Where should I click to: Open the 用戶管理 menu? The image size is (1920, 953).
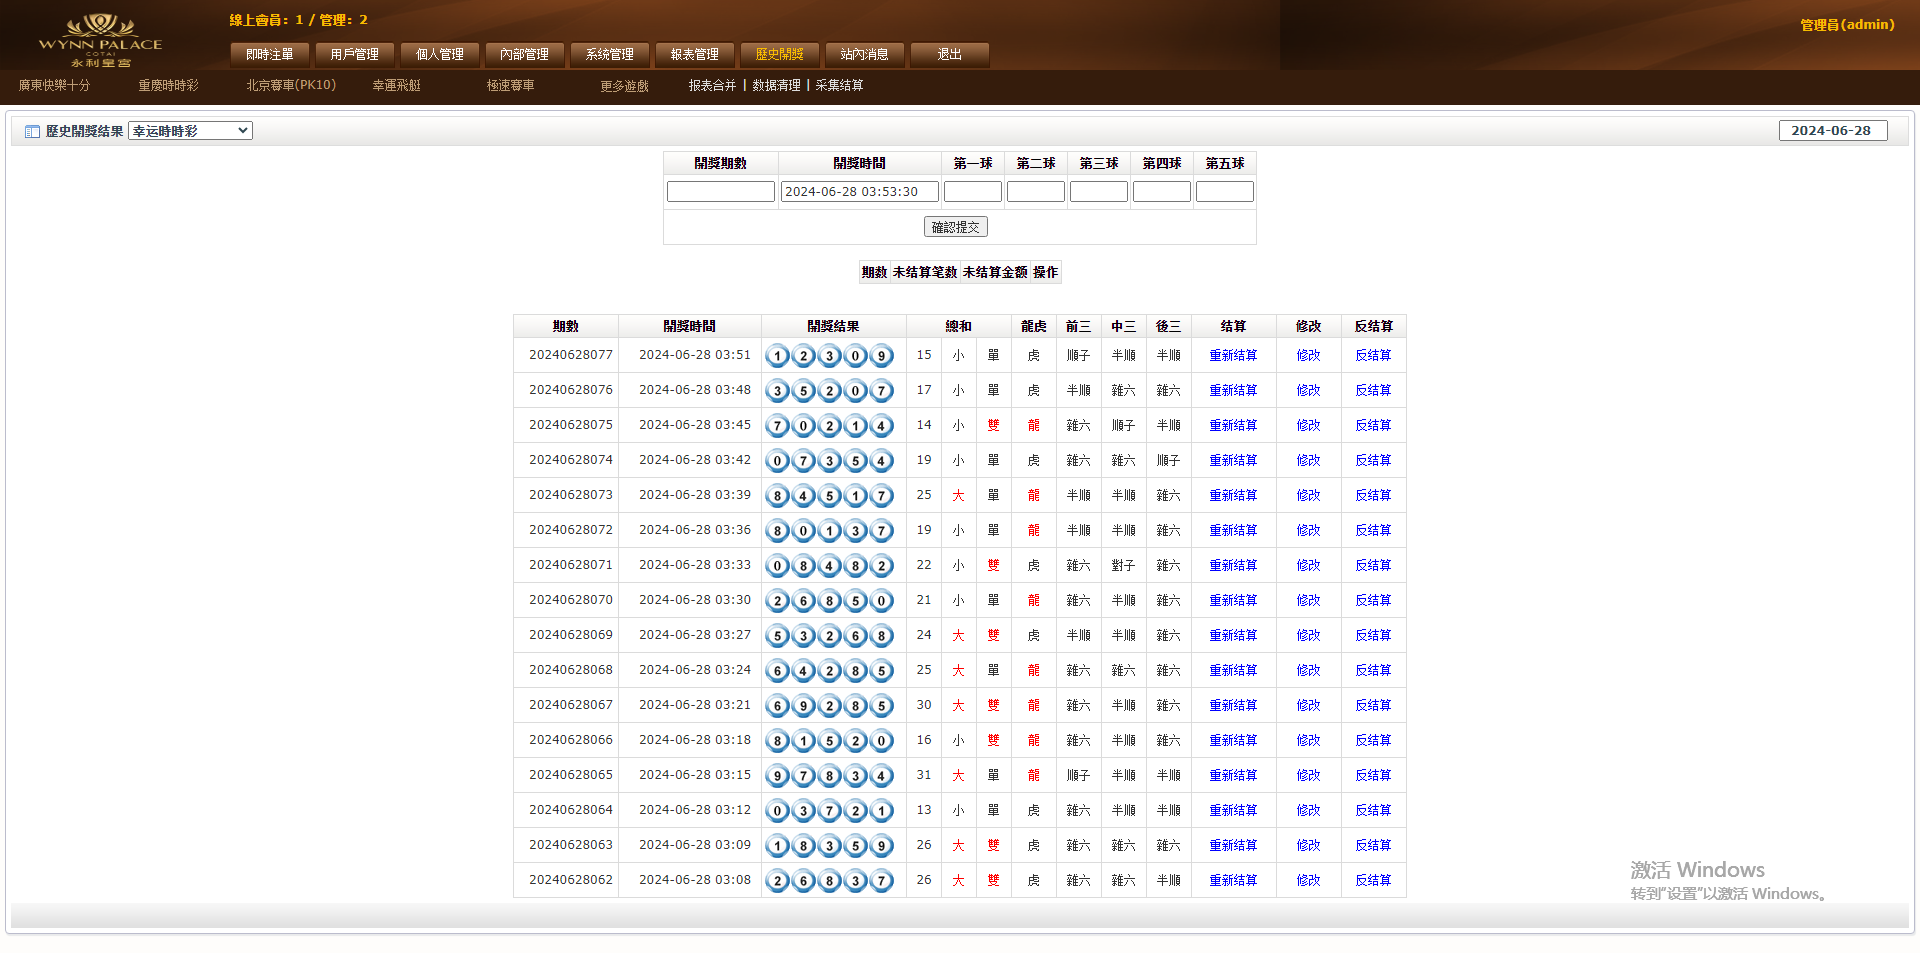[x=355, y=54]
